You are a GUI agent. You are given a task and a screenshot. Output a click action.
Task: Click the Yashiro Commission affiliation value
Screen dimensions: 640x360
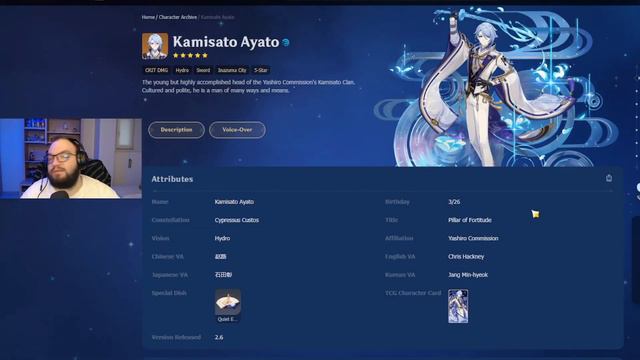pyautogui.click(x=473, y=238)
